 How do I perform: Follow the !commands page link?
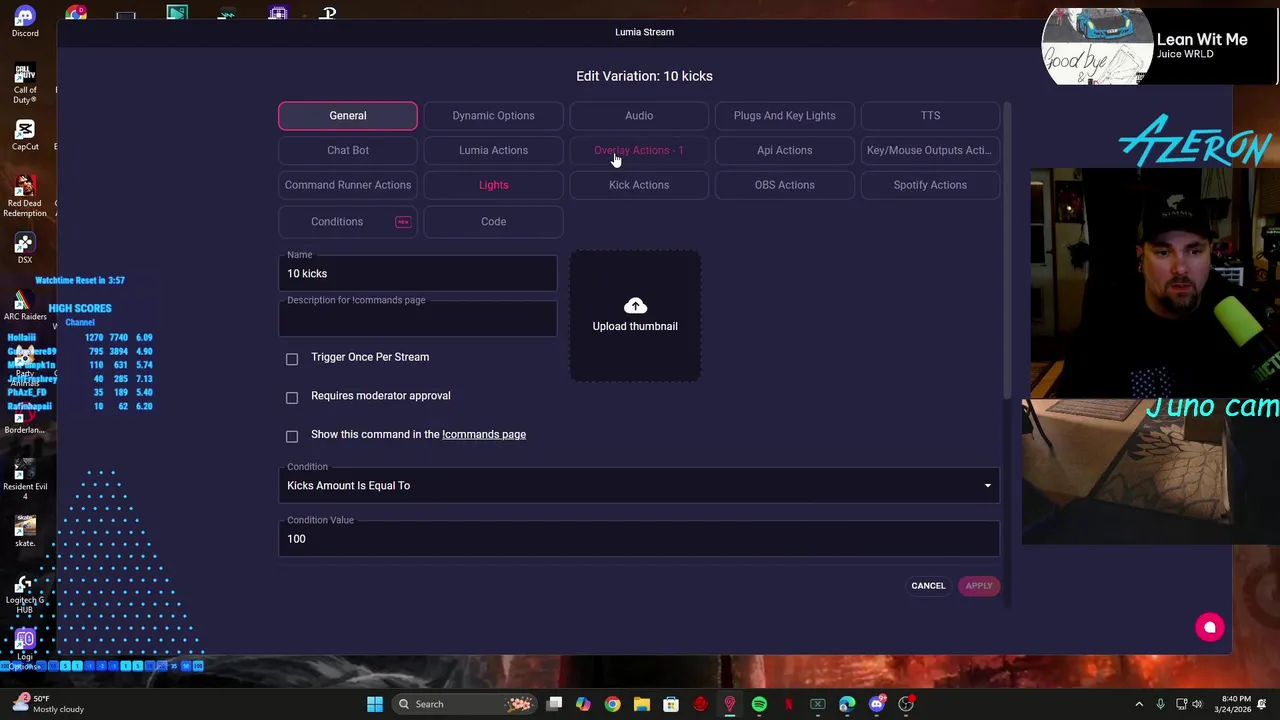[x=484, y=435]
